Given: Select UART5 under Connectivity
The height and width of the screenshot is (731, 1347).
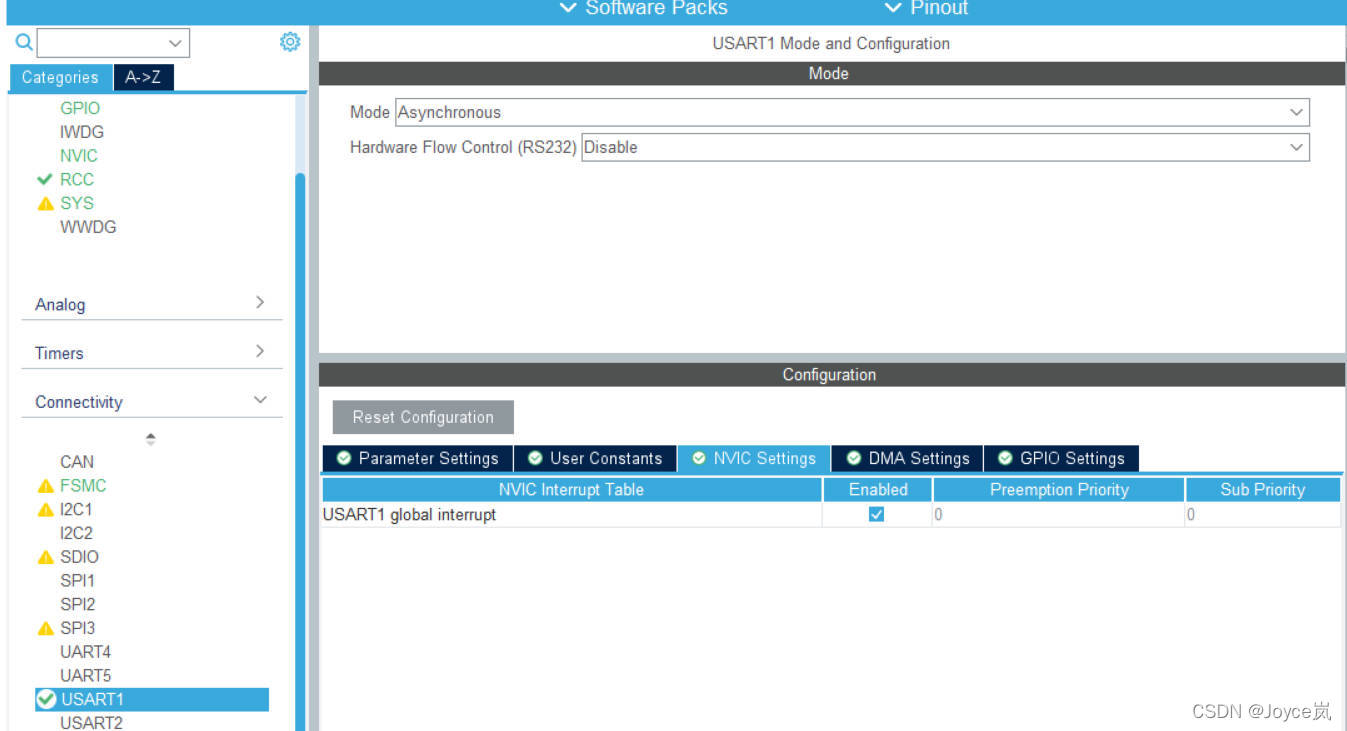Looking at the screenshot, I should 85,676.
